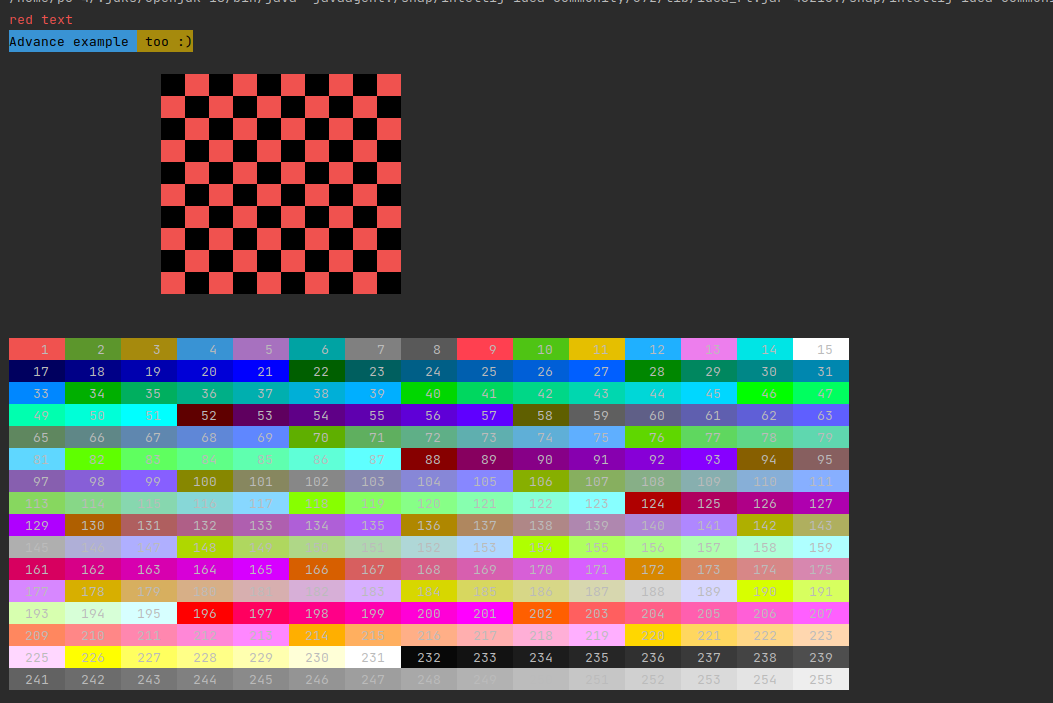The height and width of the screenshot is (703, 1053).
Task: Click the light cyan cell 159
Action: click(x=821, y=547)
